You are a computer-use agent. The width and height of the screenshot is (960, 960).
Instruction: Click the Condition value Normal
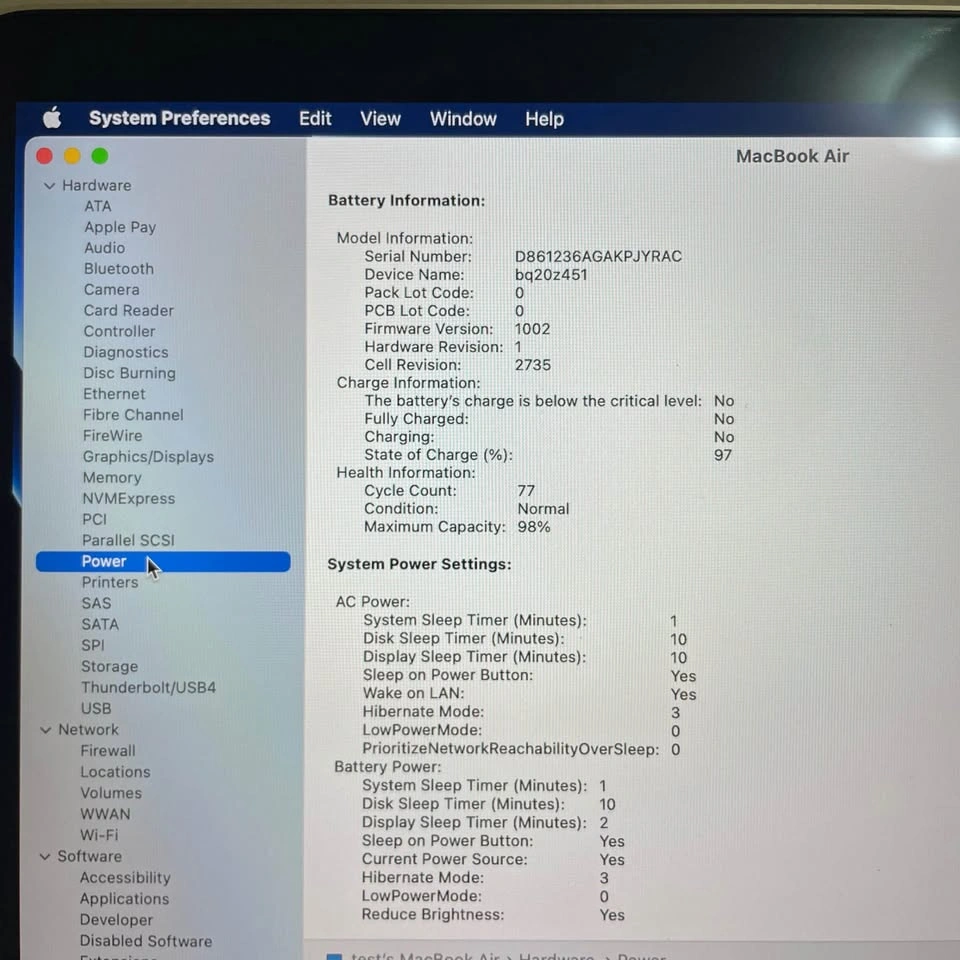tap(543, 509)
